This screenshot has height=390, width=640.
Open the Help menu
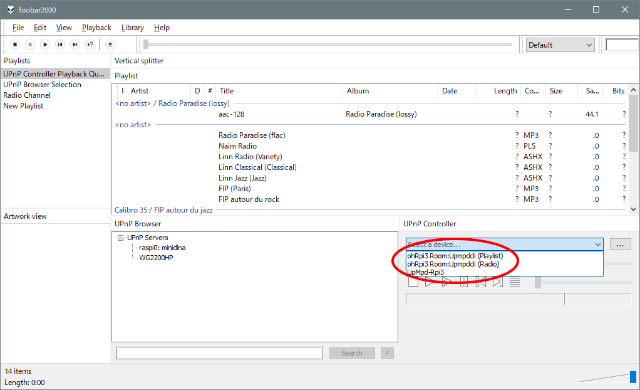pos(162,27)
